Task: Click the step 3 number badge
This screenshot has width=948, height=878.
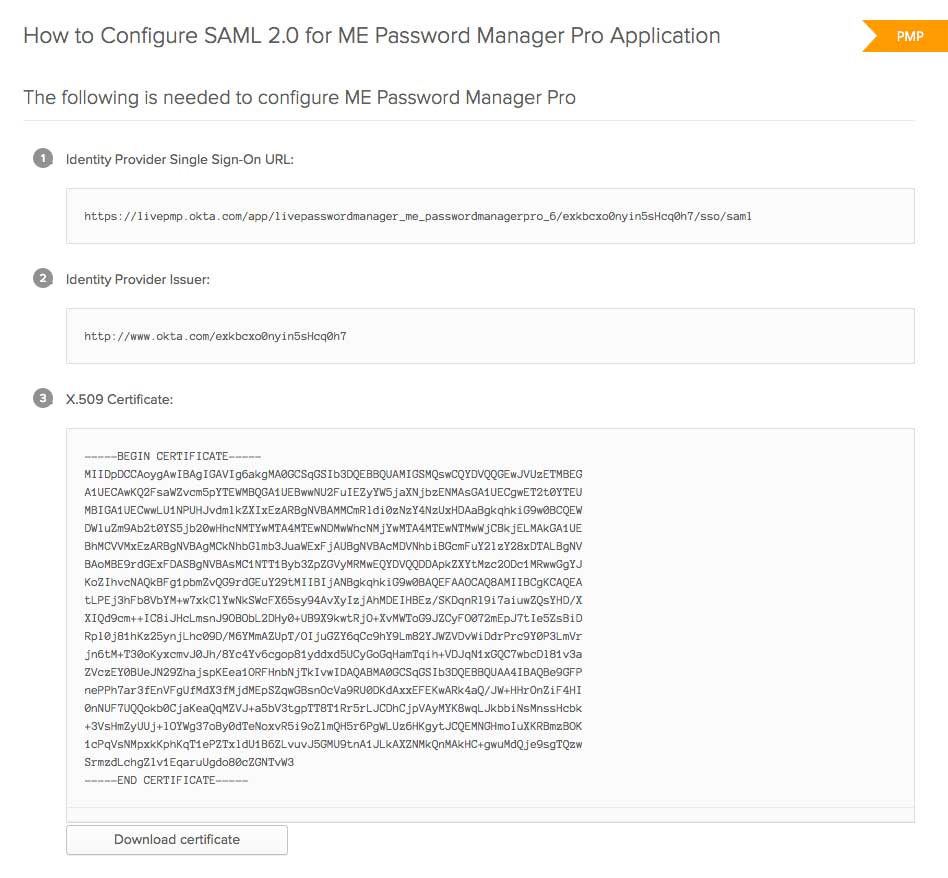Action: [42, 398]
